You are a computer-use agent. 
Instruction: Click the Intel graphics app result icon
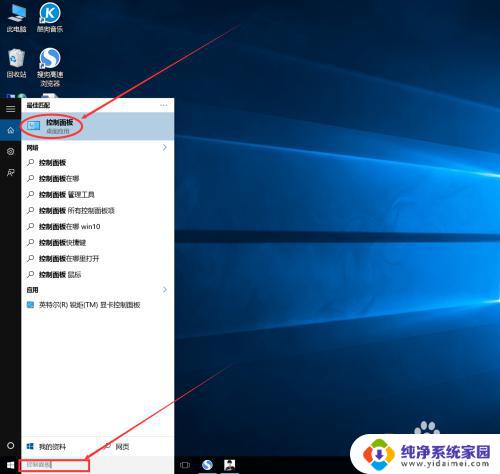pos(30,304)
